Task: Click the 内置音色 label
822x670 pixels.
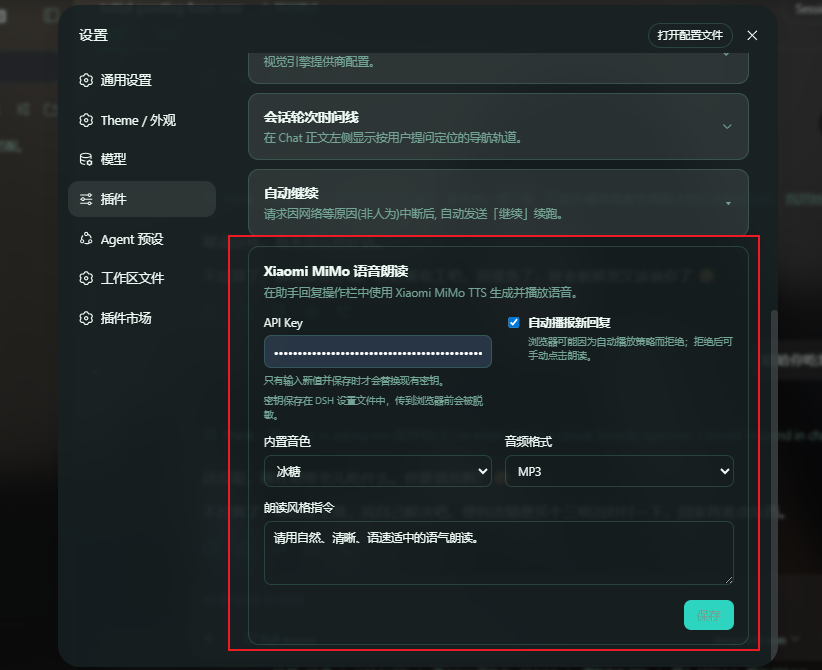Action: [x=287, y=442]
